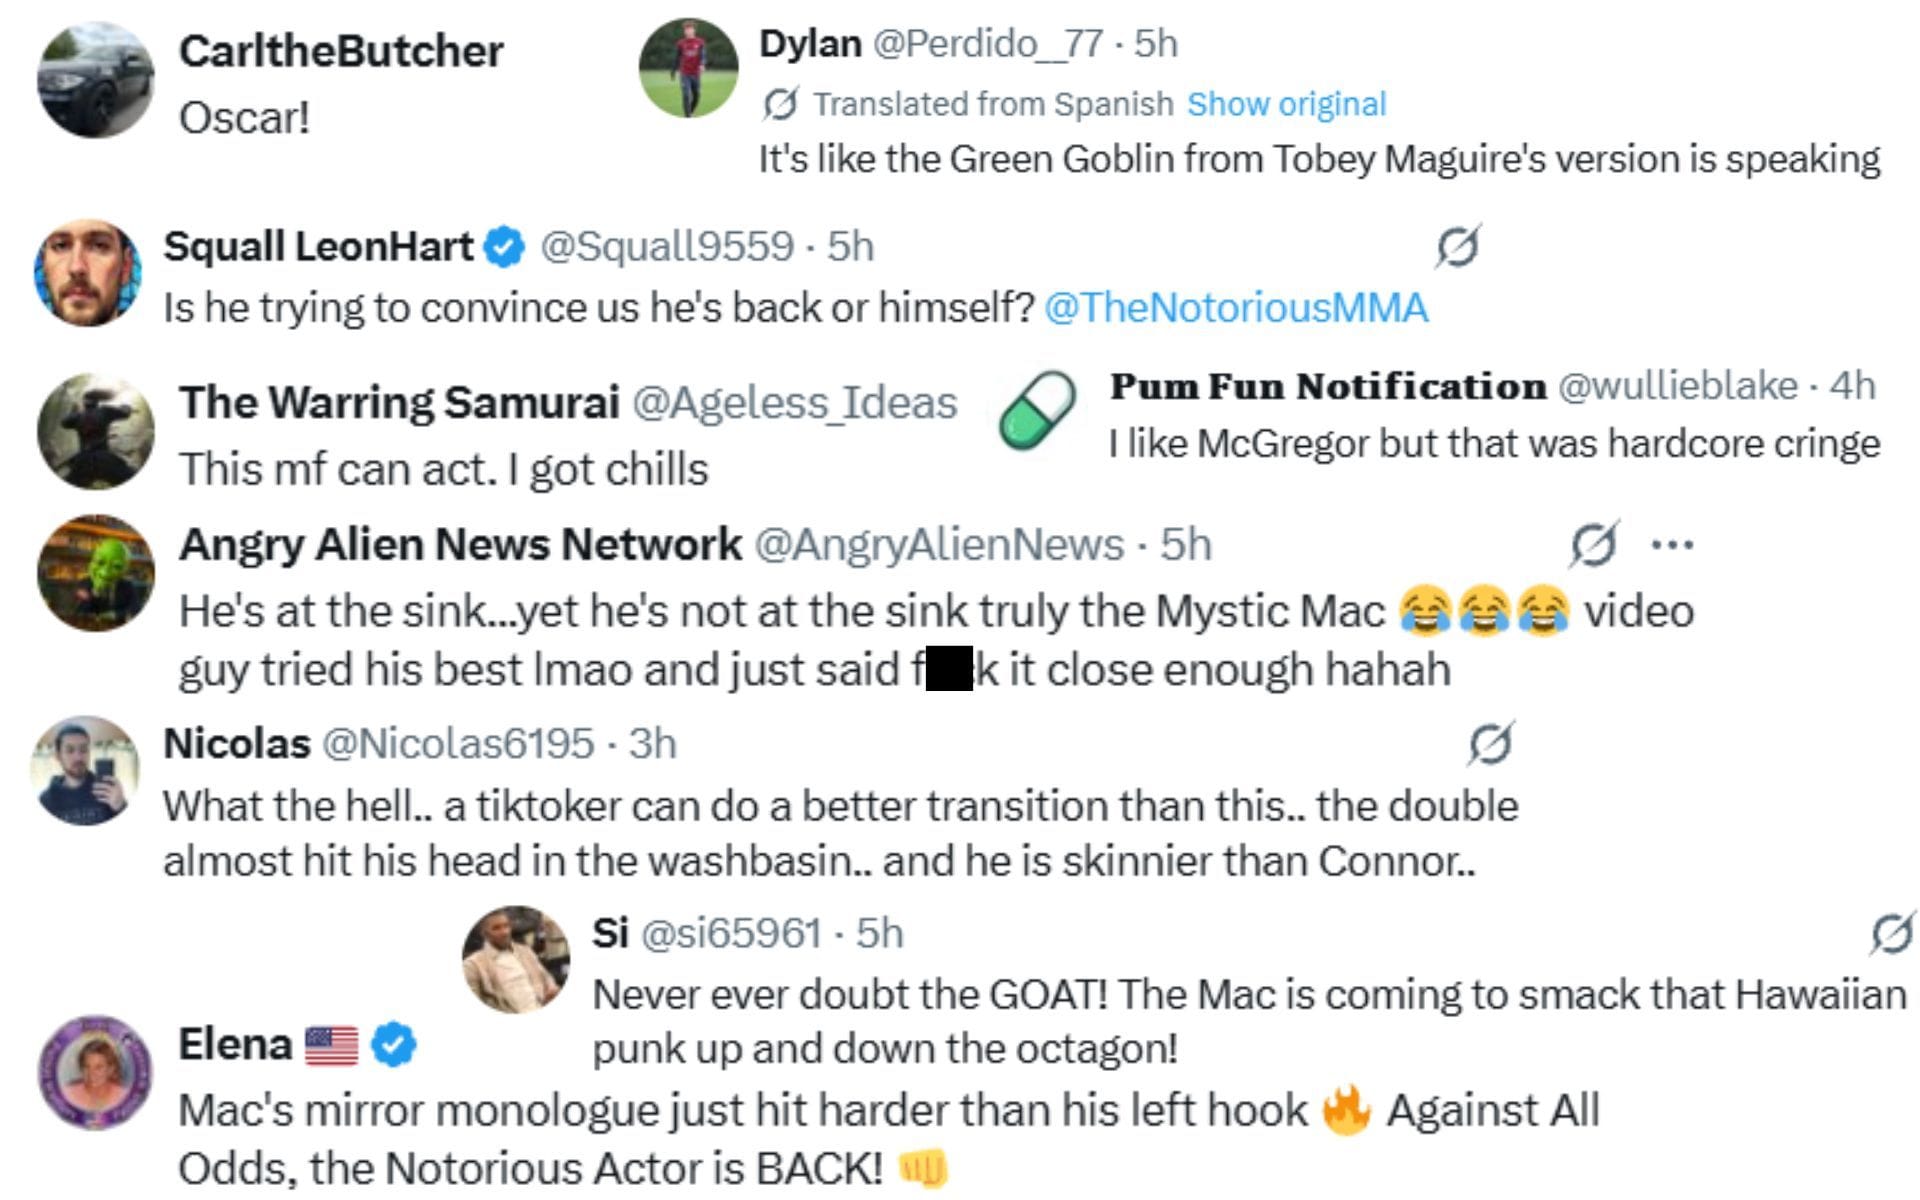Screen dimensions: 1920x1200
Task: Click Elena's blue verified checkmark badge
Action: (x=394, y=1045)
